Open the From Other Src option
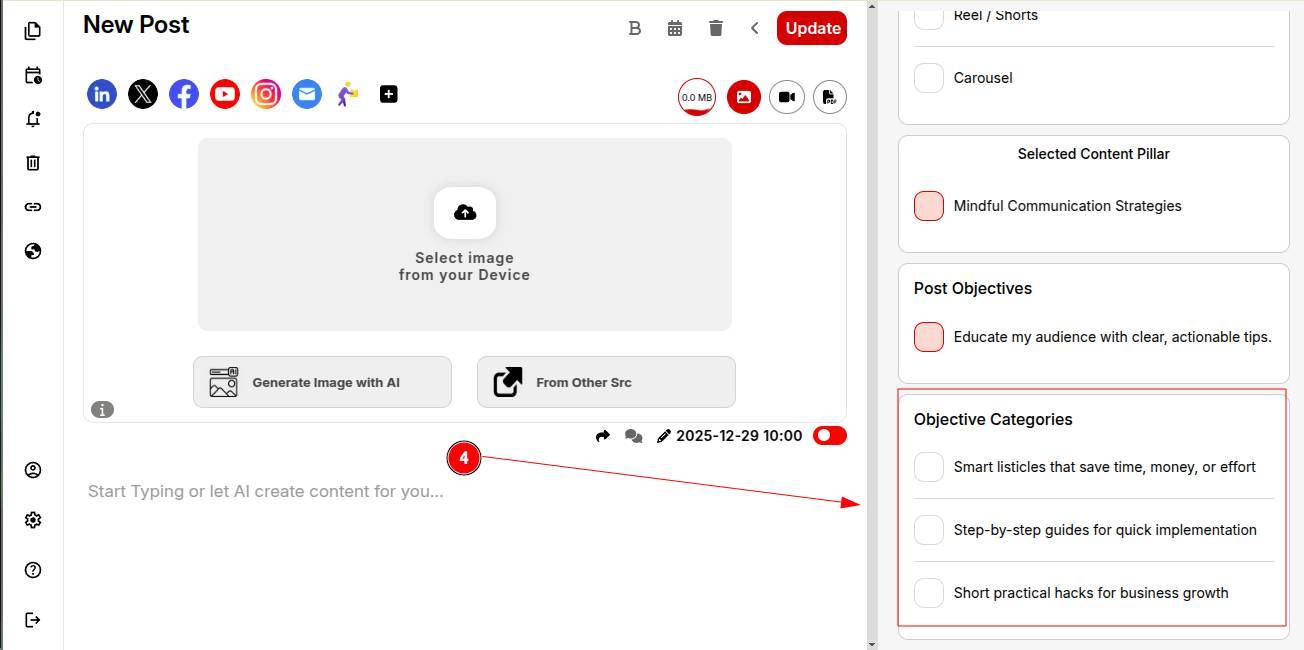 [606, 382]
